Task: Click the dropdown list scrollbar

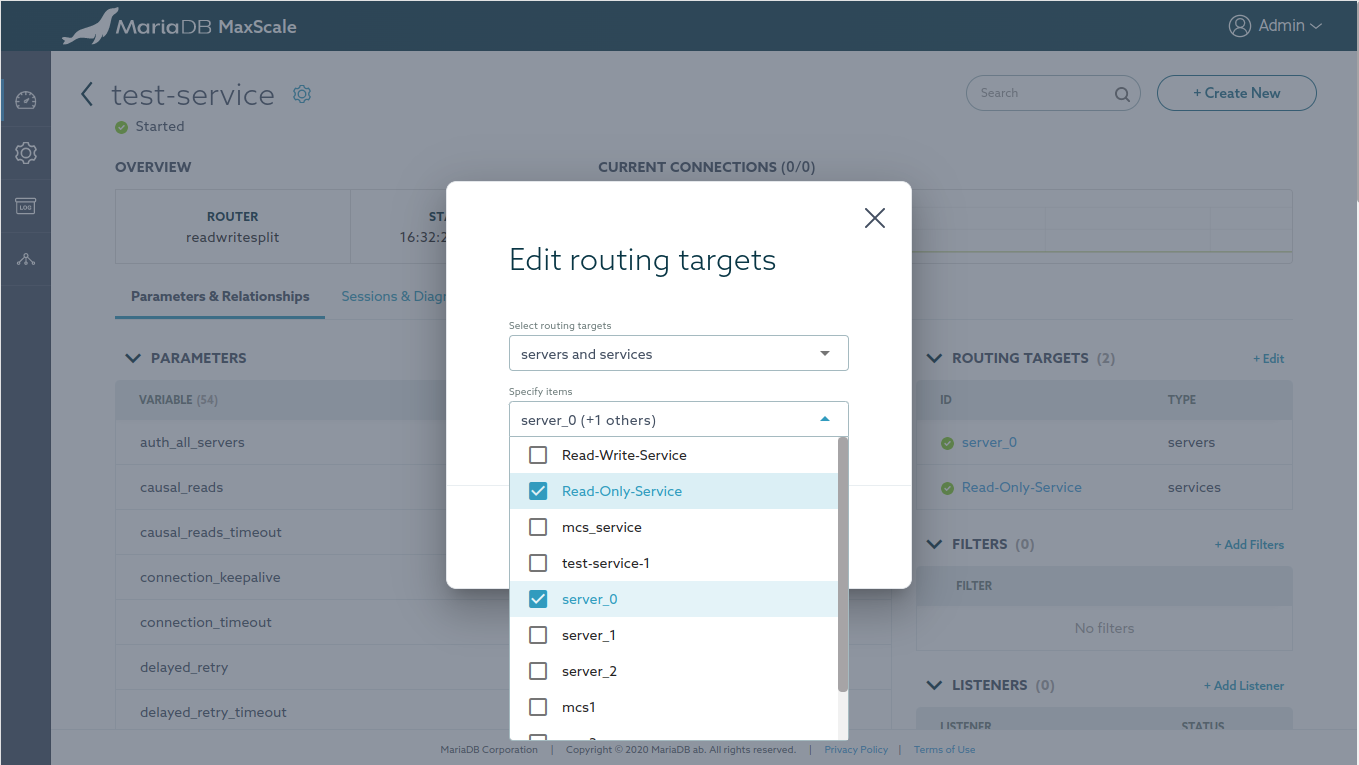Action: (x=843, y=564)
